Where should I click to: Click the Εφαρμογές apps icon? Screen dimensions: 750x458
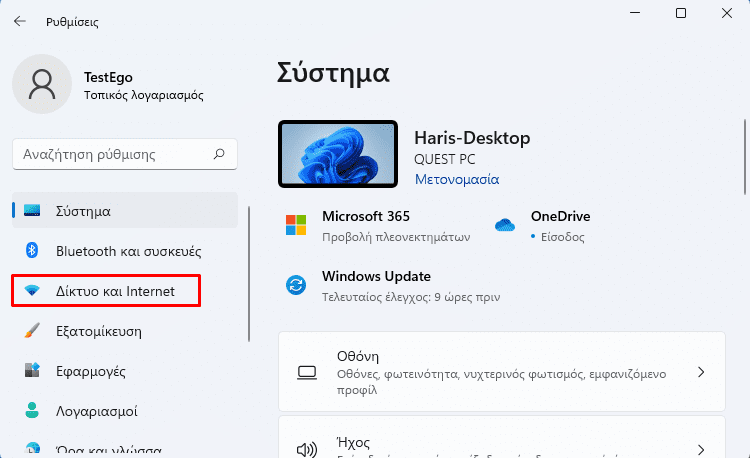pyautogui.click(x=32, y=370)
